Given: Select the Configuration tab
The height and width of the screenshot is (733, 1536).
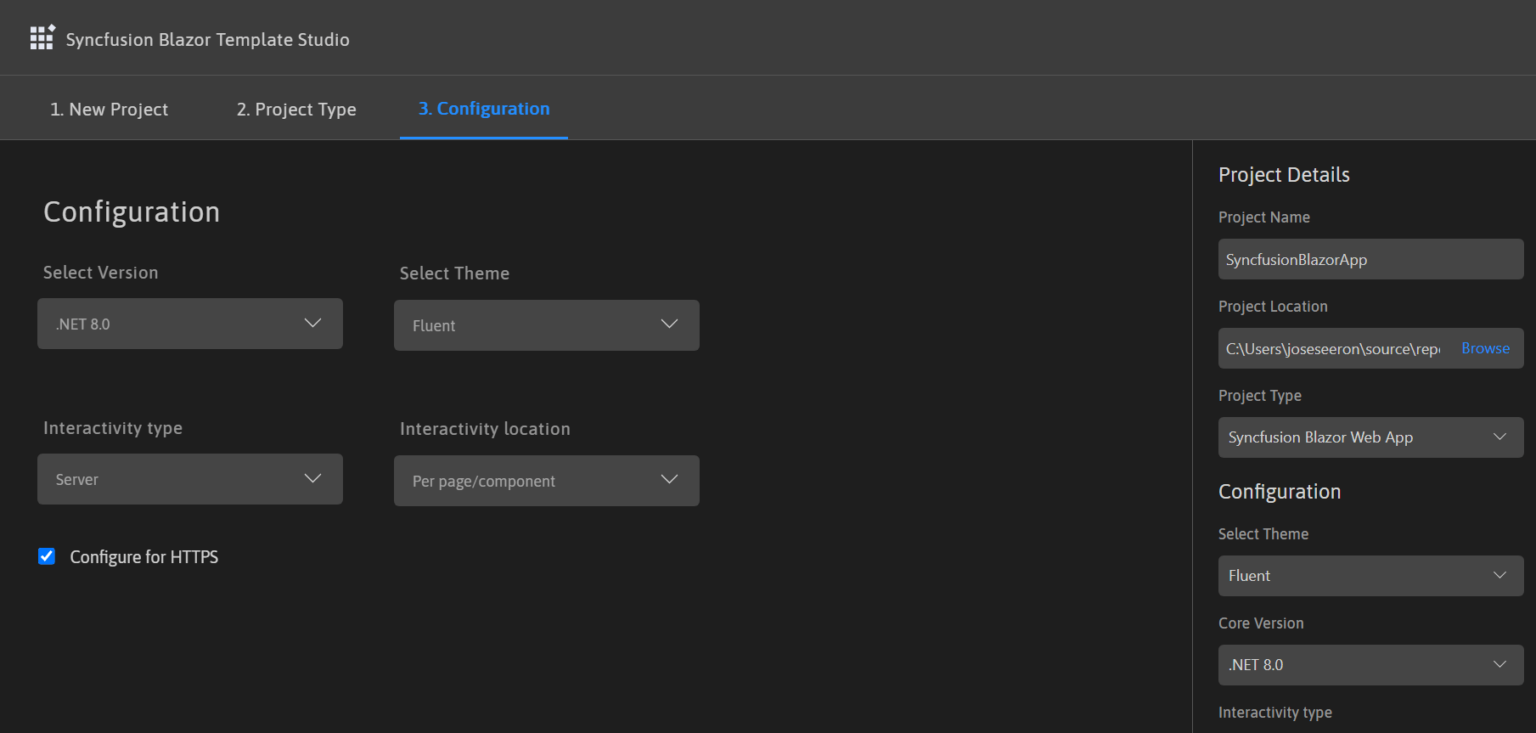Looking at the screenshot, I should click(483, 108).
